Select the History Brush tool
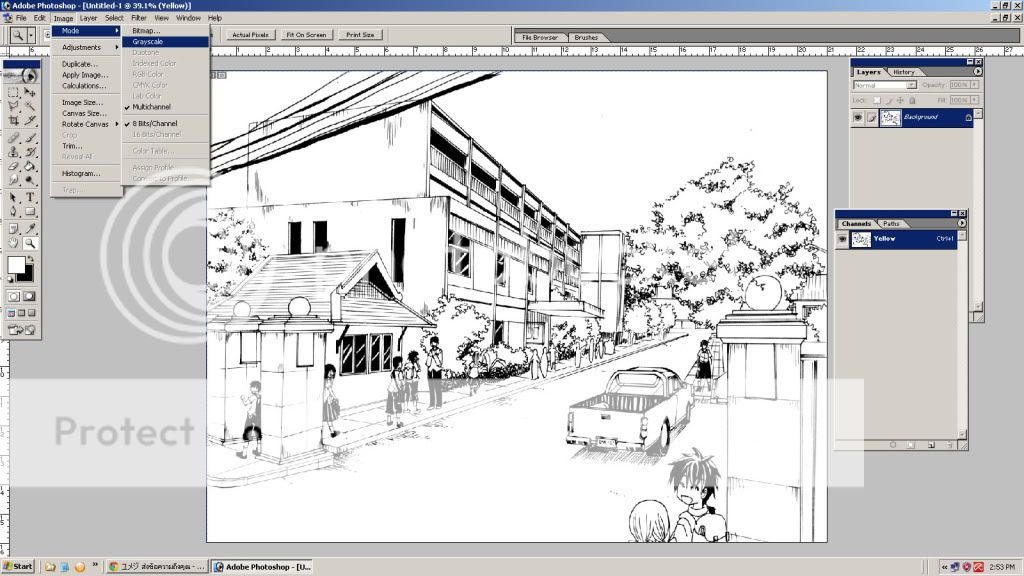1024x576 pixels. (x=30, y=152)
